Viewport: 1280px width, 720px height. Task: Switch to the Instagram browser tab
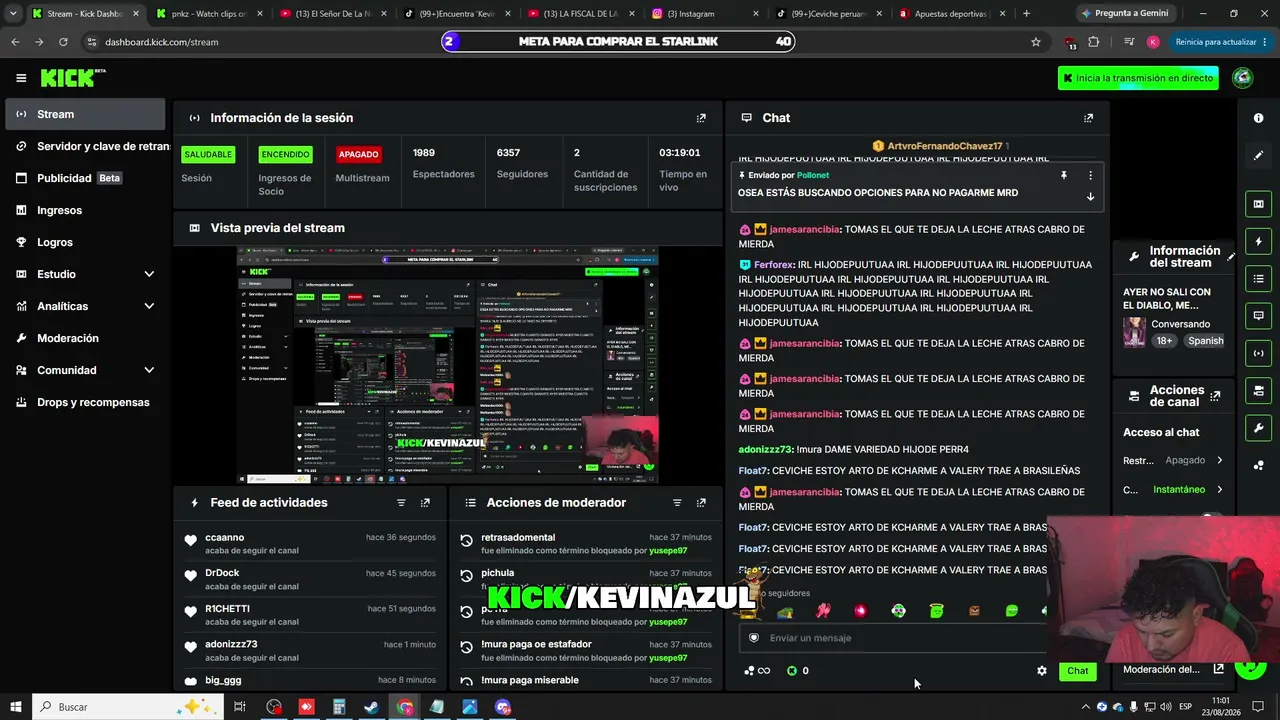(x=706, y=14)
